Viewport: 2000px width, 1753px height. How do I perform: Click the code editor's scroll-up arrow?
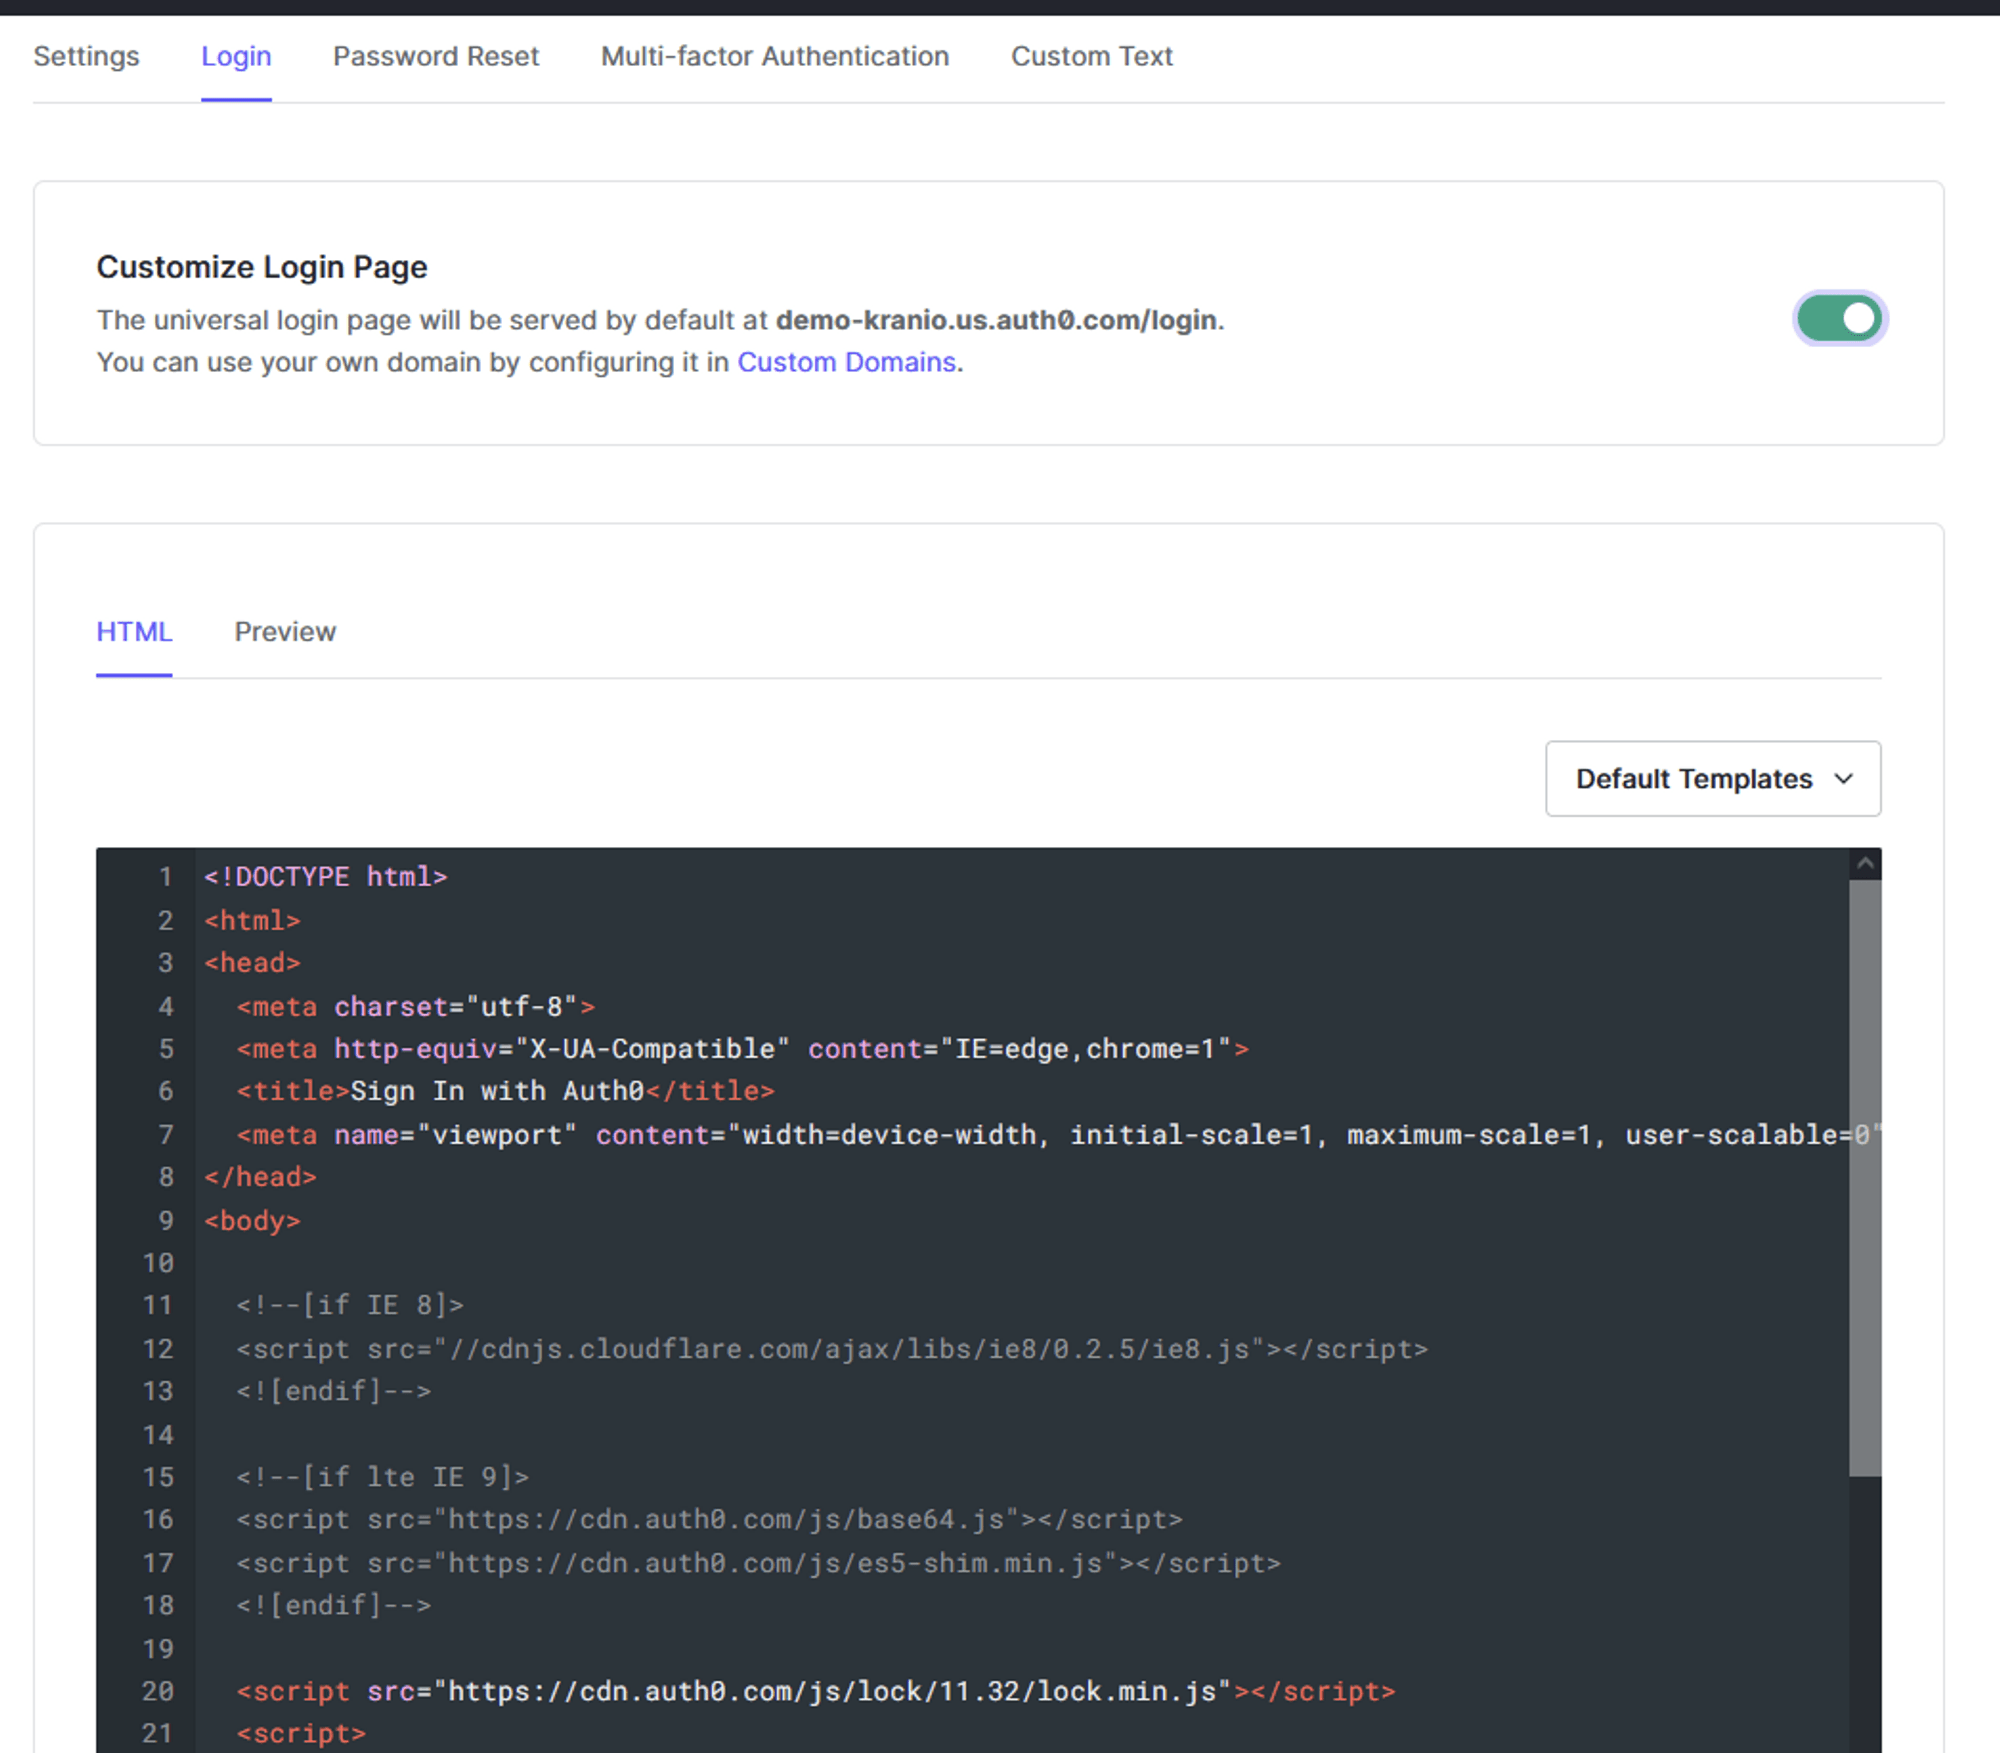pos(1864,863)
